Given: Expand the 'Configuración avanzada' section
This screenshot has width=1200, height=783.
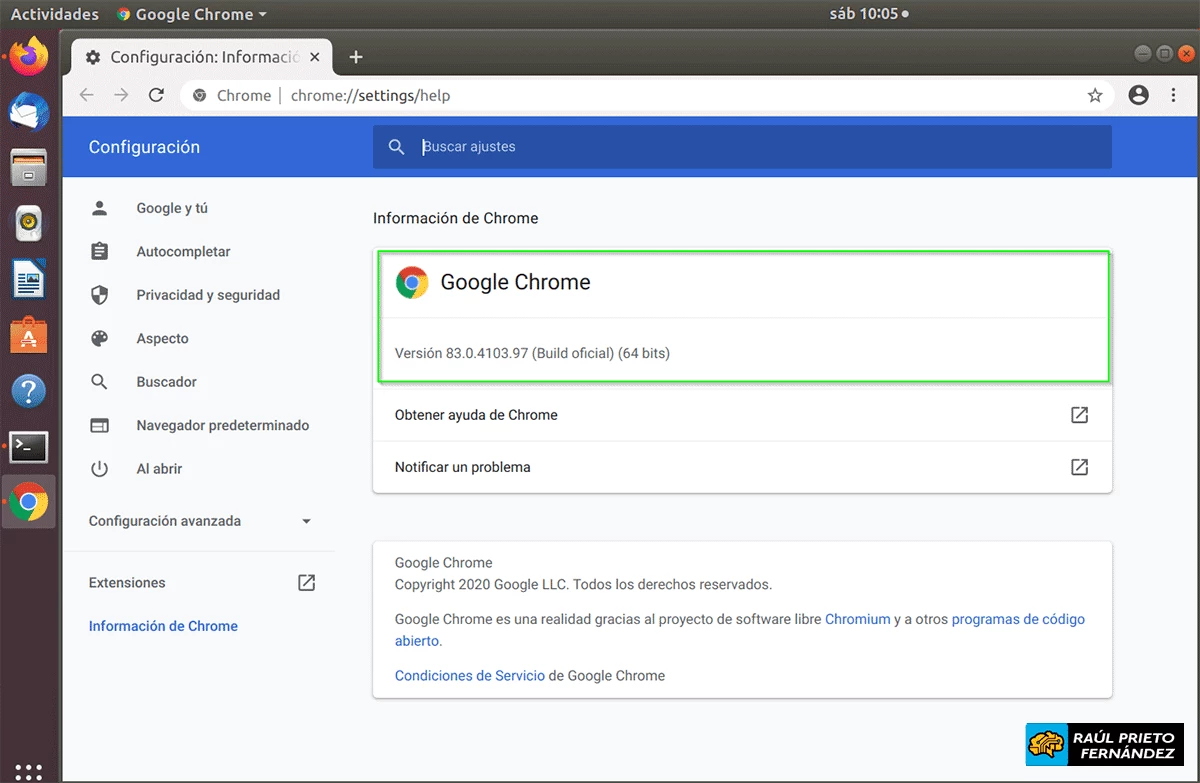Looking at the screenshot, I should [x=305, y=521].
